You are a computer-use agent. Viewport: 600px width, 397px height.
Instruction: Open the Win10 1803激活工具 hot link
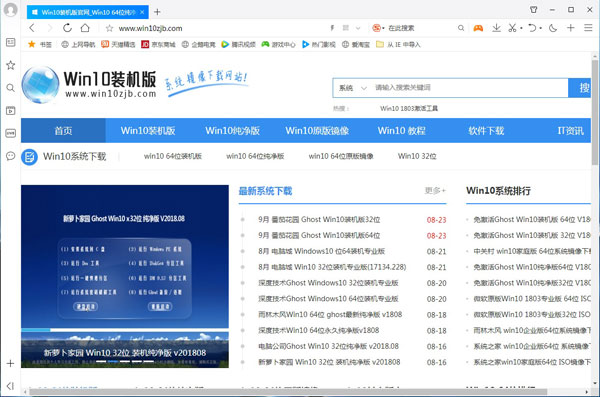click(x=409, y=108)
